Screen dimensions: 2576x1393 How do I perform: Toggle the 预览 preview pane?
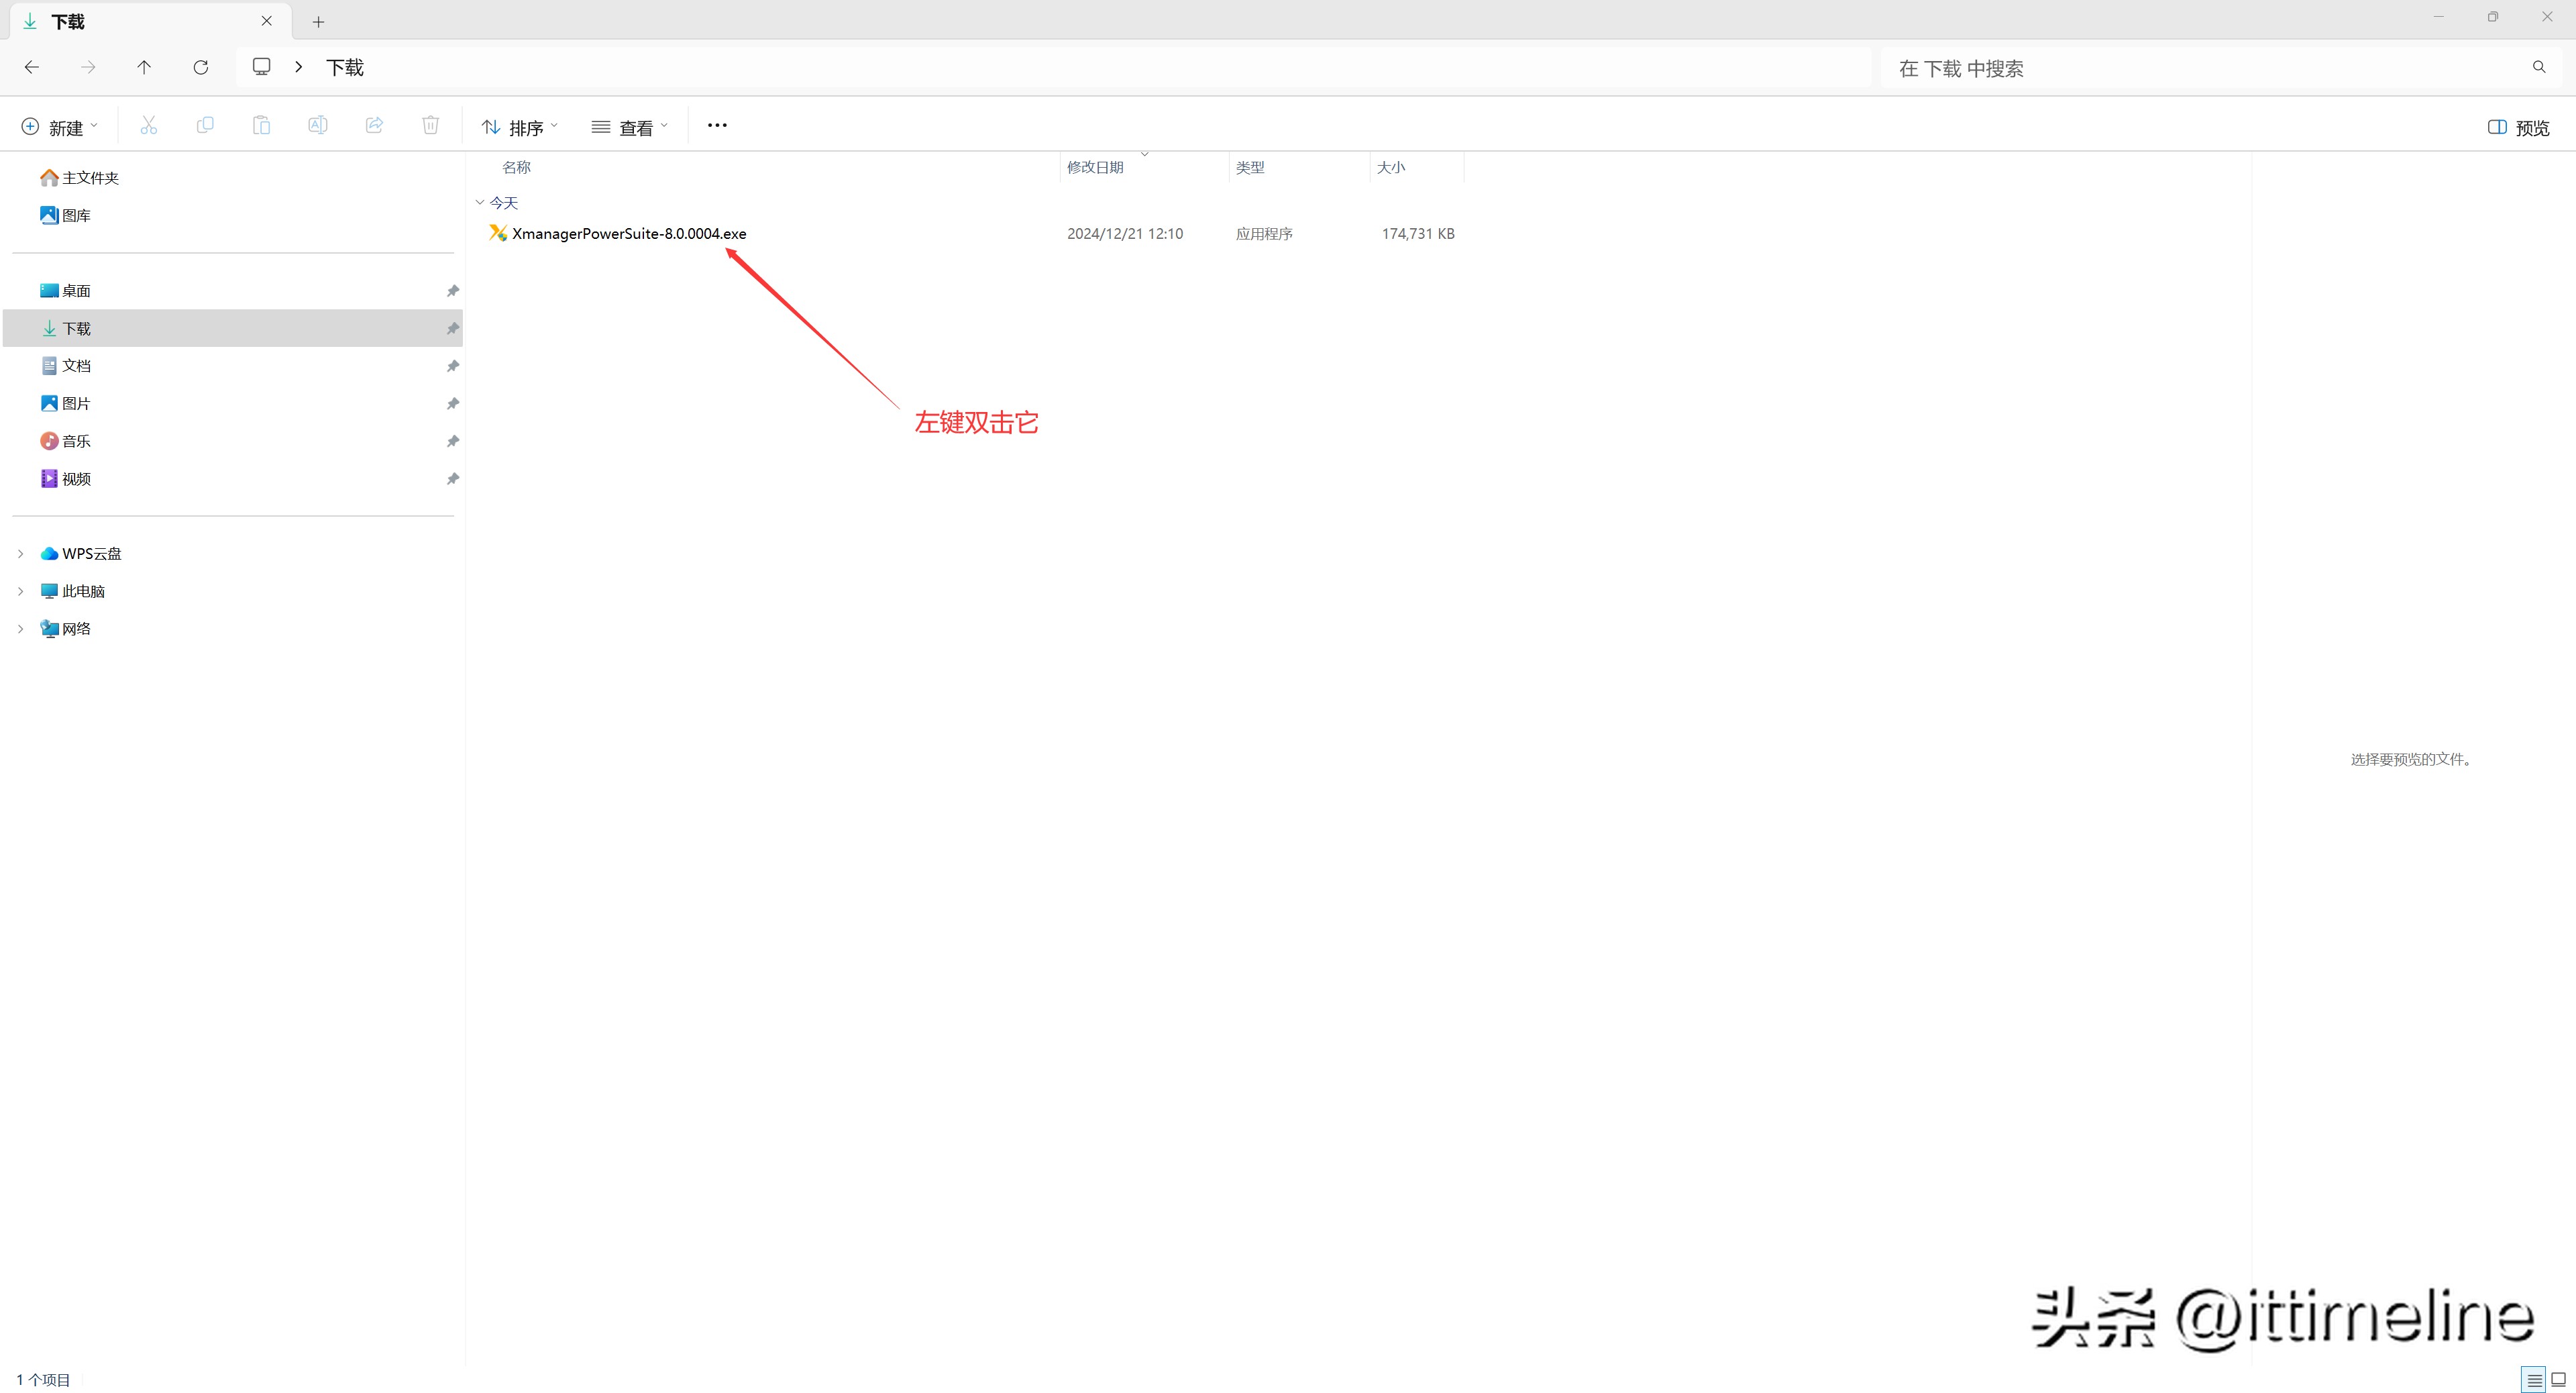click(x=2518, y=127)
